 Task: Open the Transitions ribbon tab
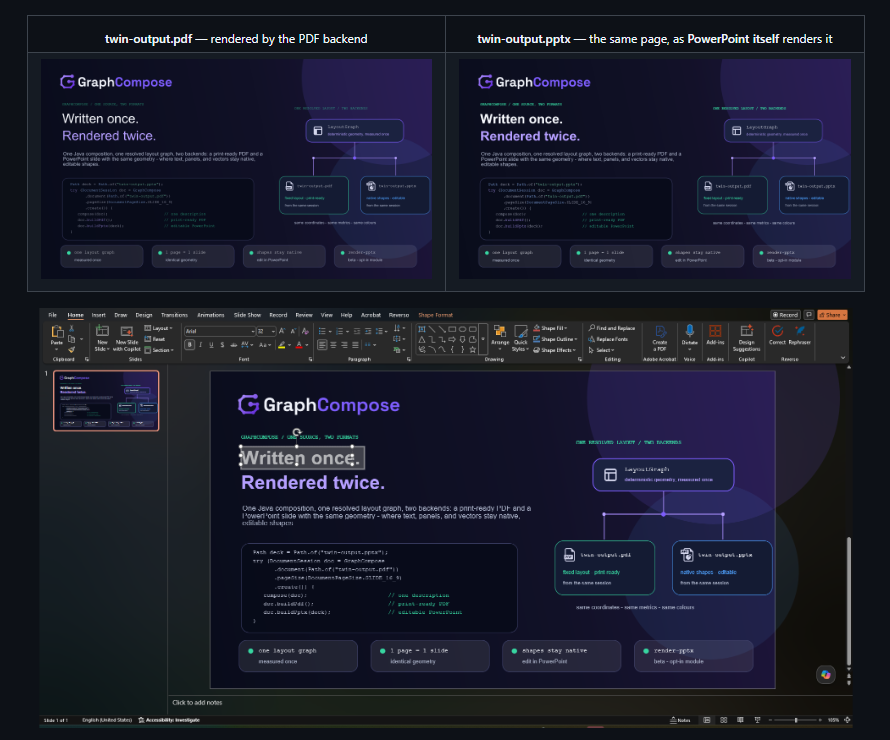[174, 315]
